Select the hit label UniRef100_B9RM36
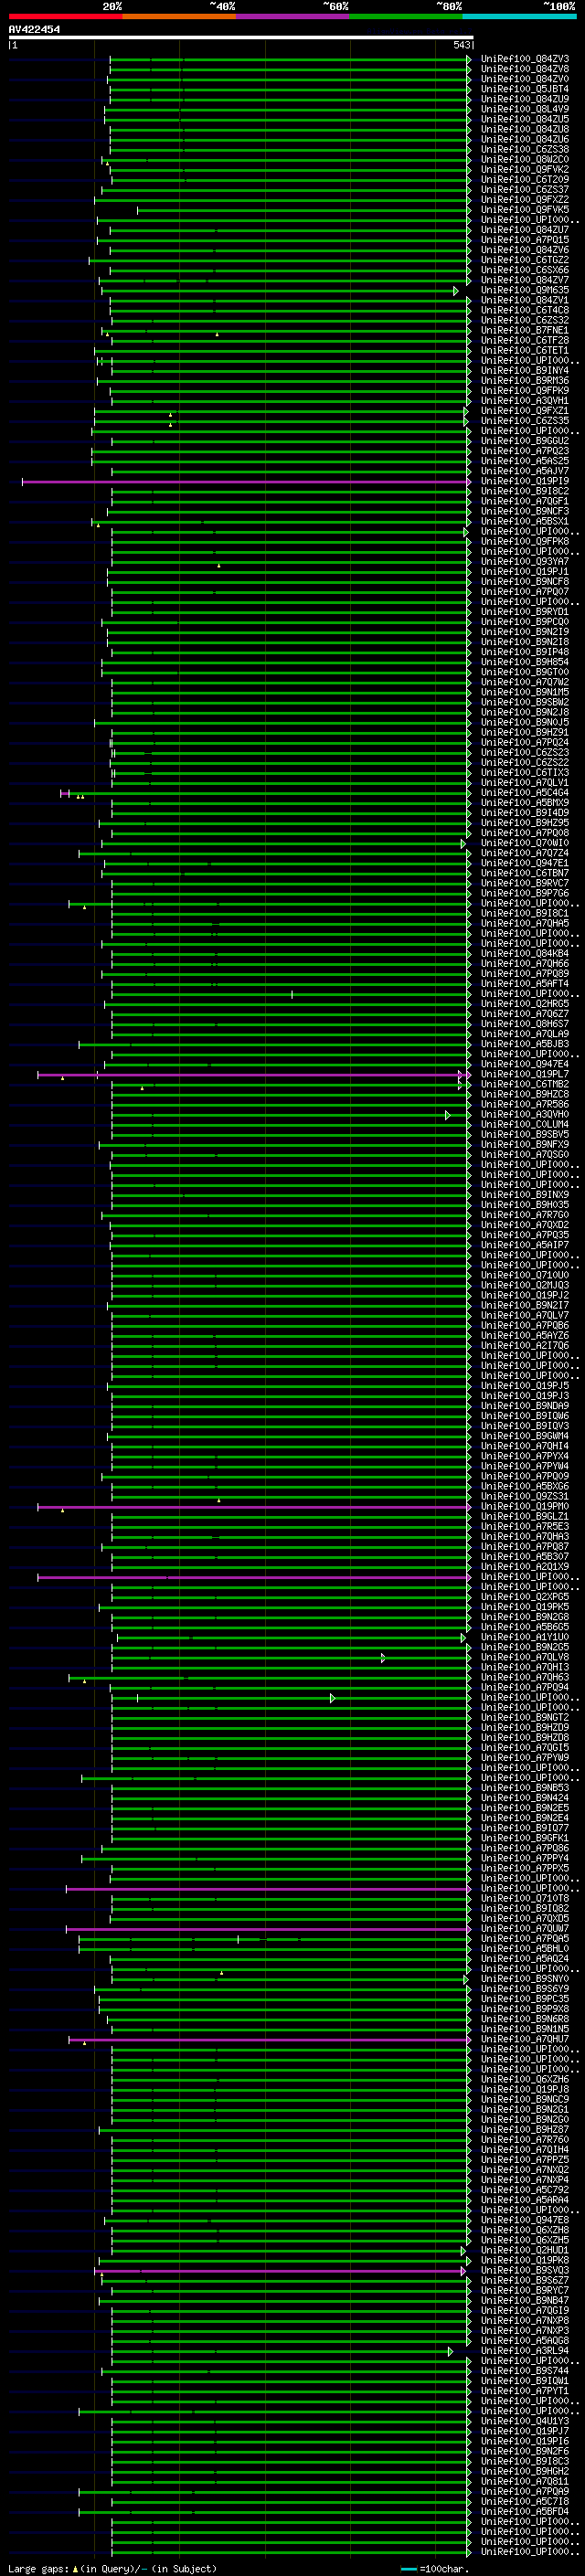Screen dimensions: 585x2576 525,381
